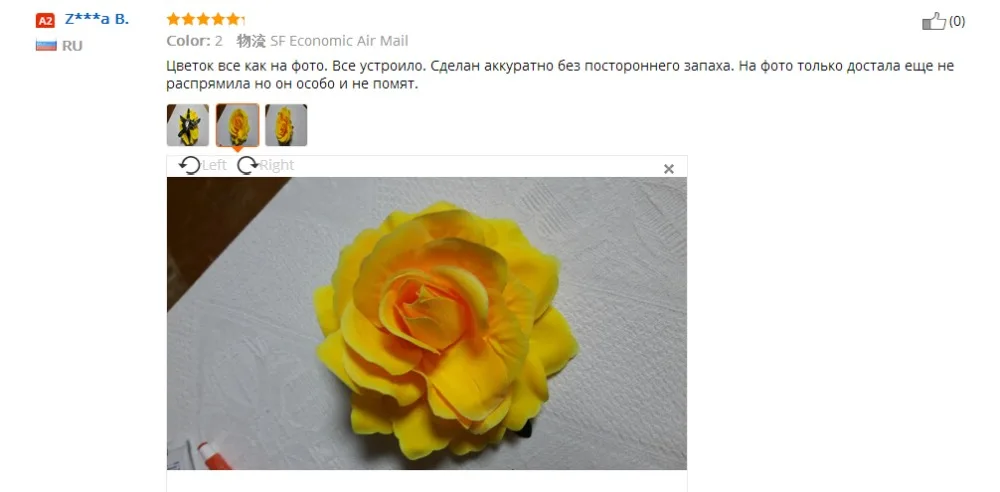This screenshot has width=1000, height=492.
Task: View the third yellow rose thumbnail
Action: click(286, 125)
